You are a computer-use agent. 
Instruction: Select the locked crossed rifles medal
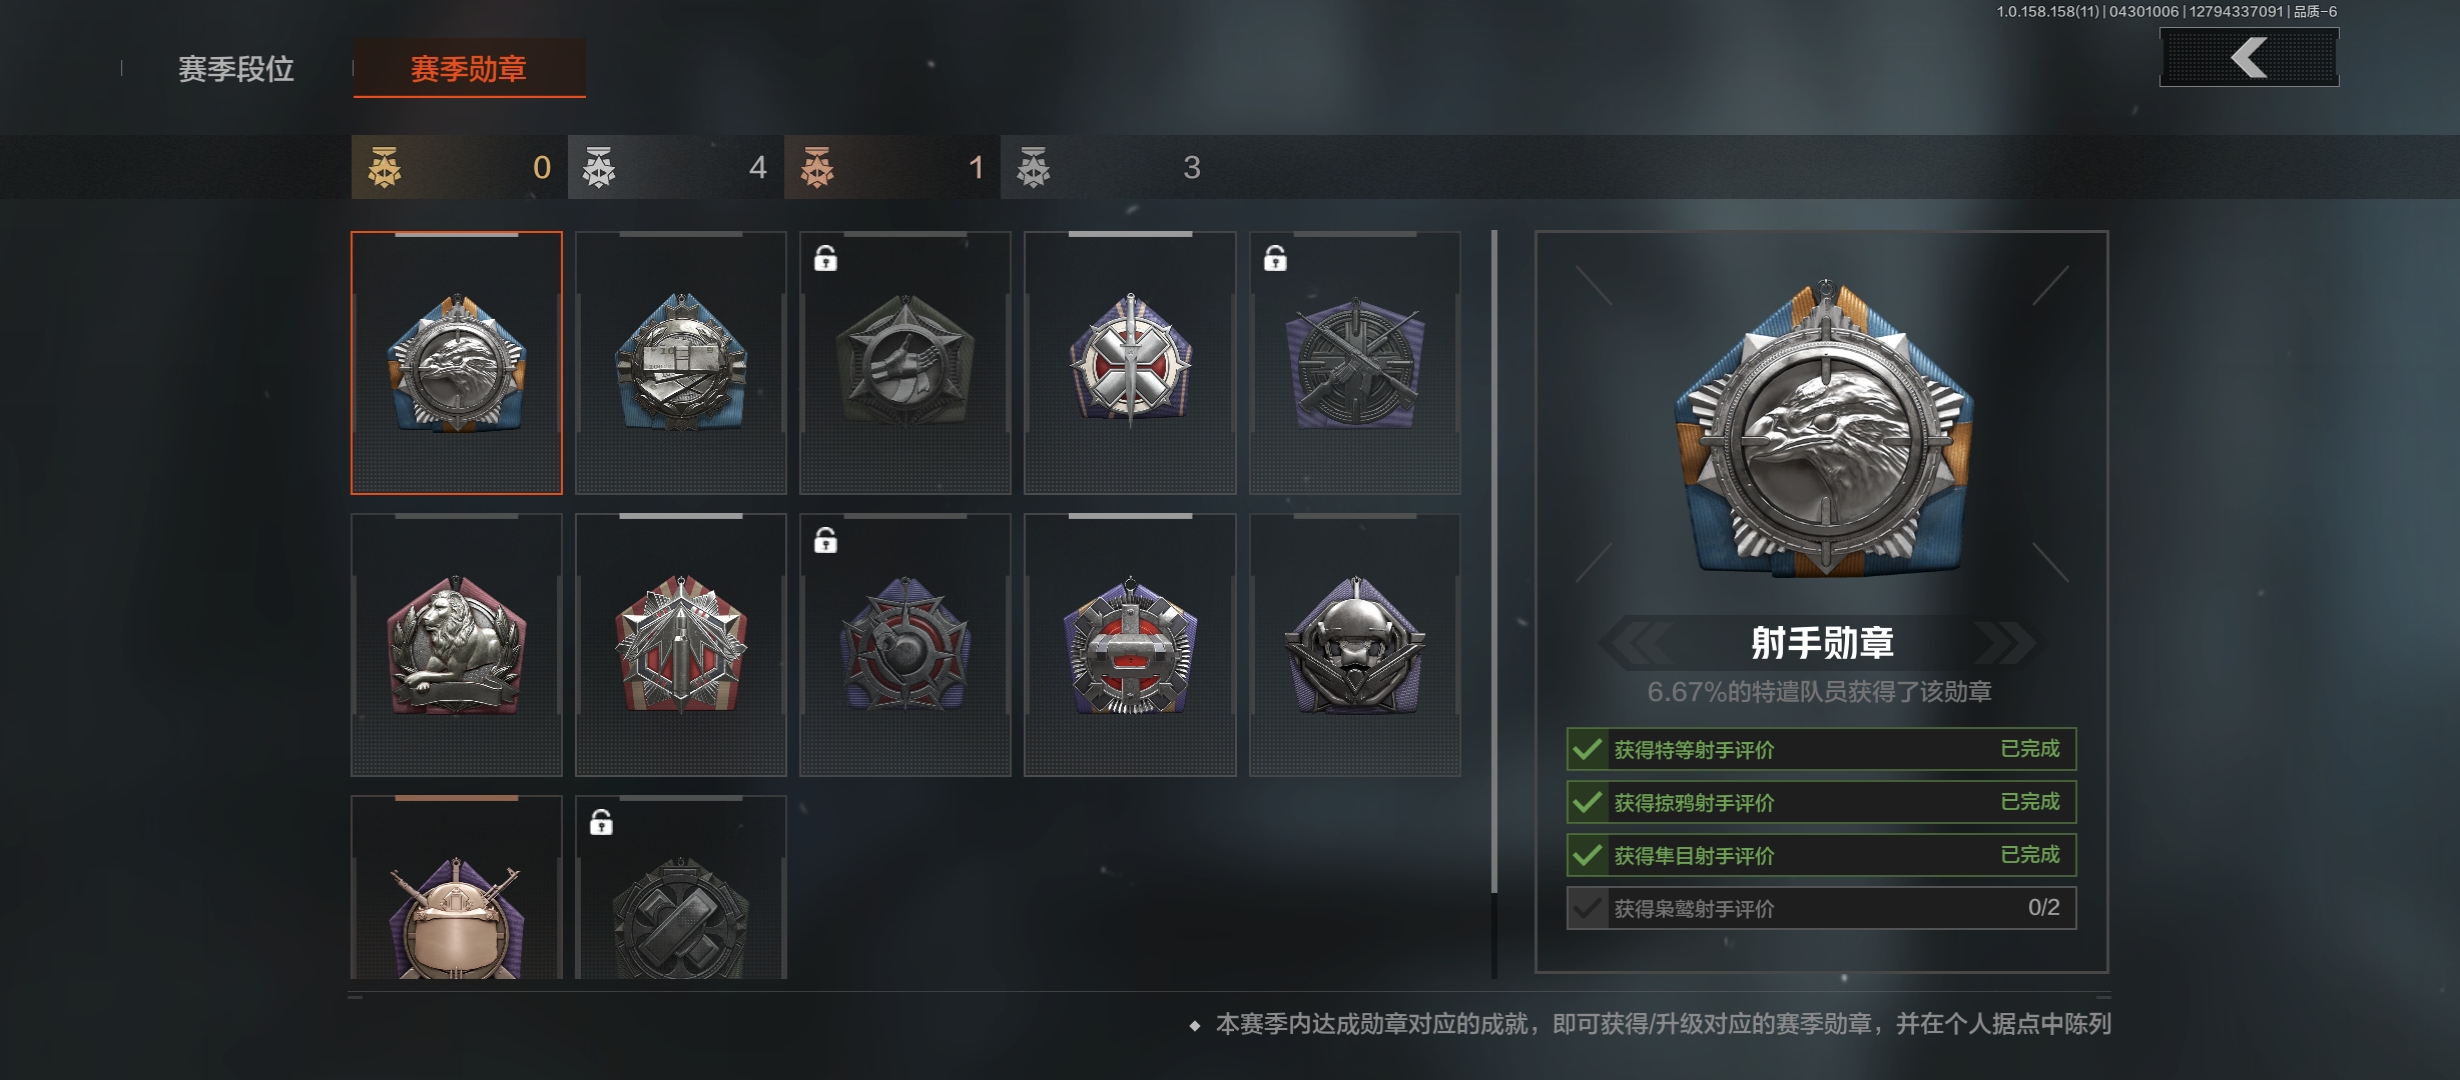pyautogui.click(x=1355, y=363)
